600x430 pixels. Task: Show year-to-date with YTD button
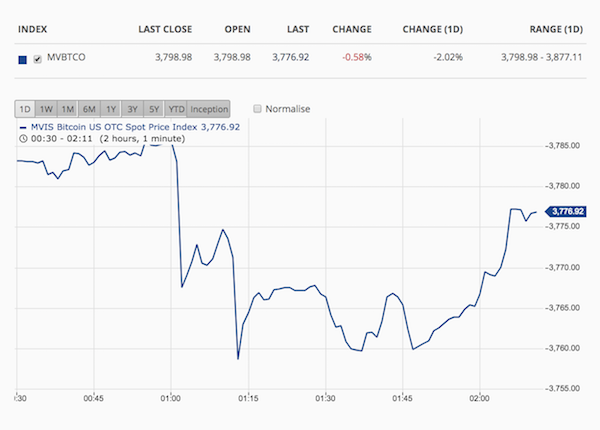tap(176, 109)
